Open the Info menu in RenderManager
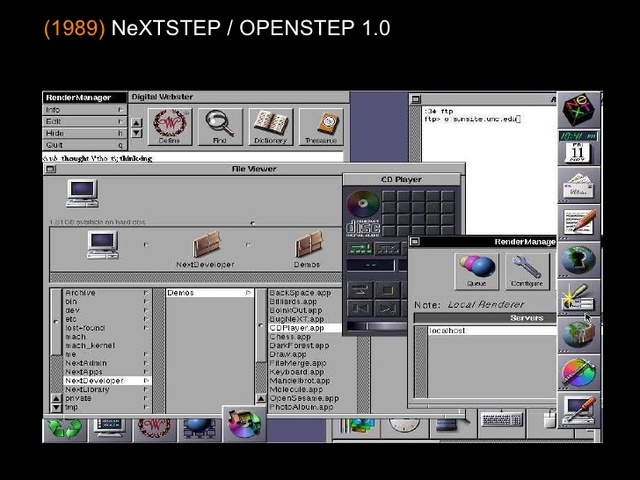Viewport: 640px width, 480px height. click(85, 110)
